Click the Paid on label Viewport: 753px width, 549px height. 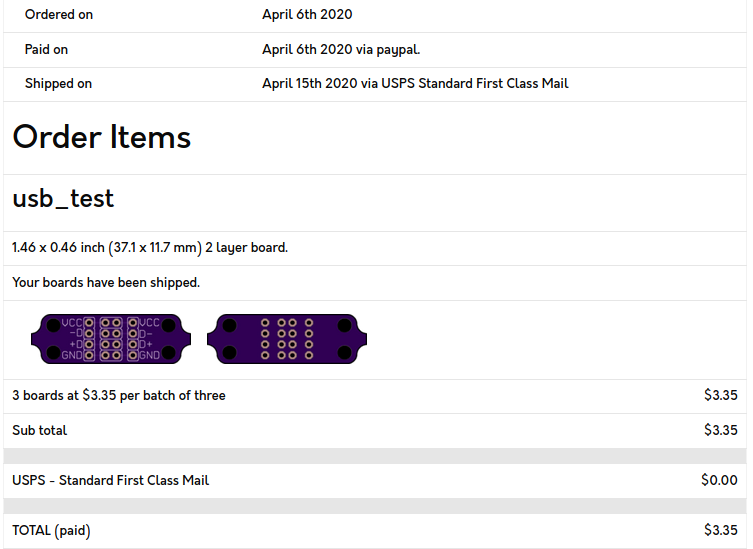(x=46, y=49)
